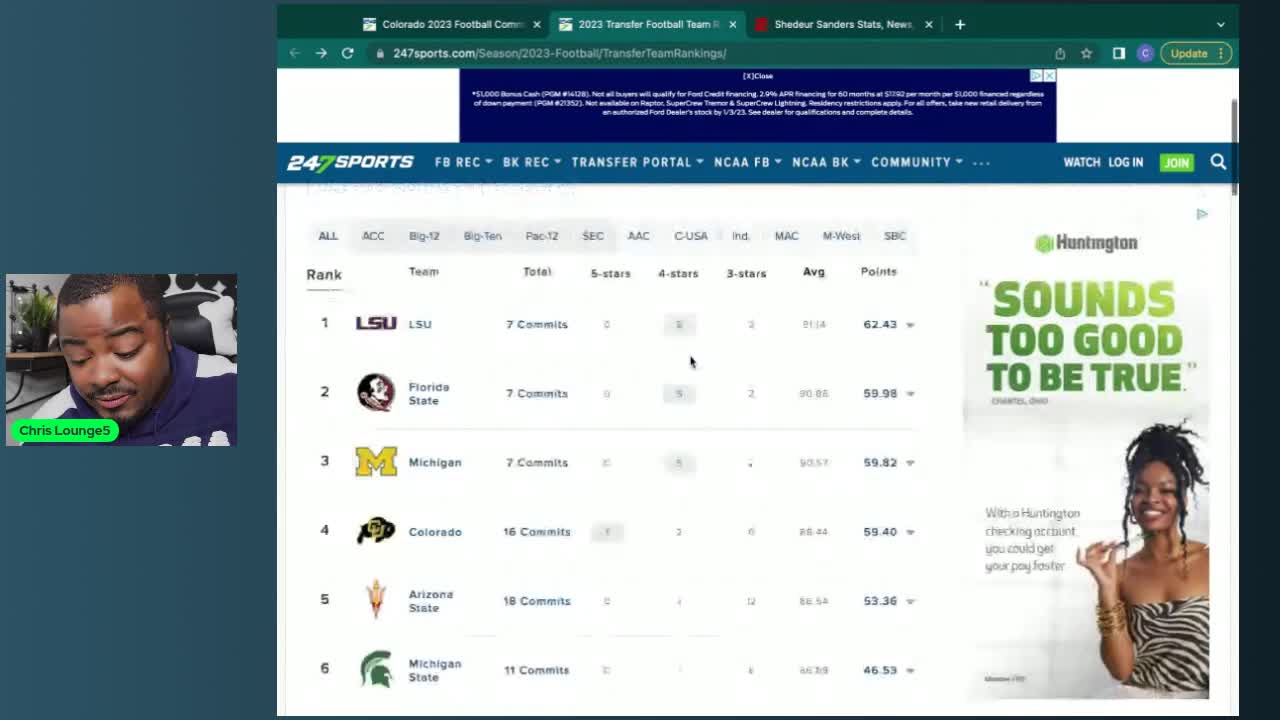Open Arizona State 18 Commits link
Screen dimensions: 1280x720
[537, 601]
